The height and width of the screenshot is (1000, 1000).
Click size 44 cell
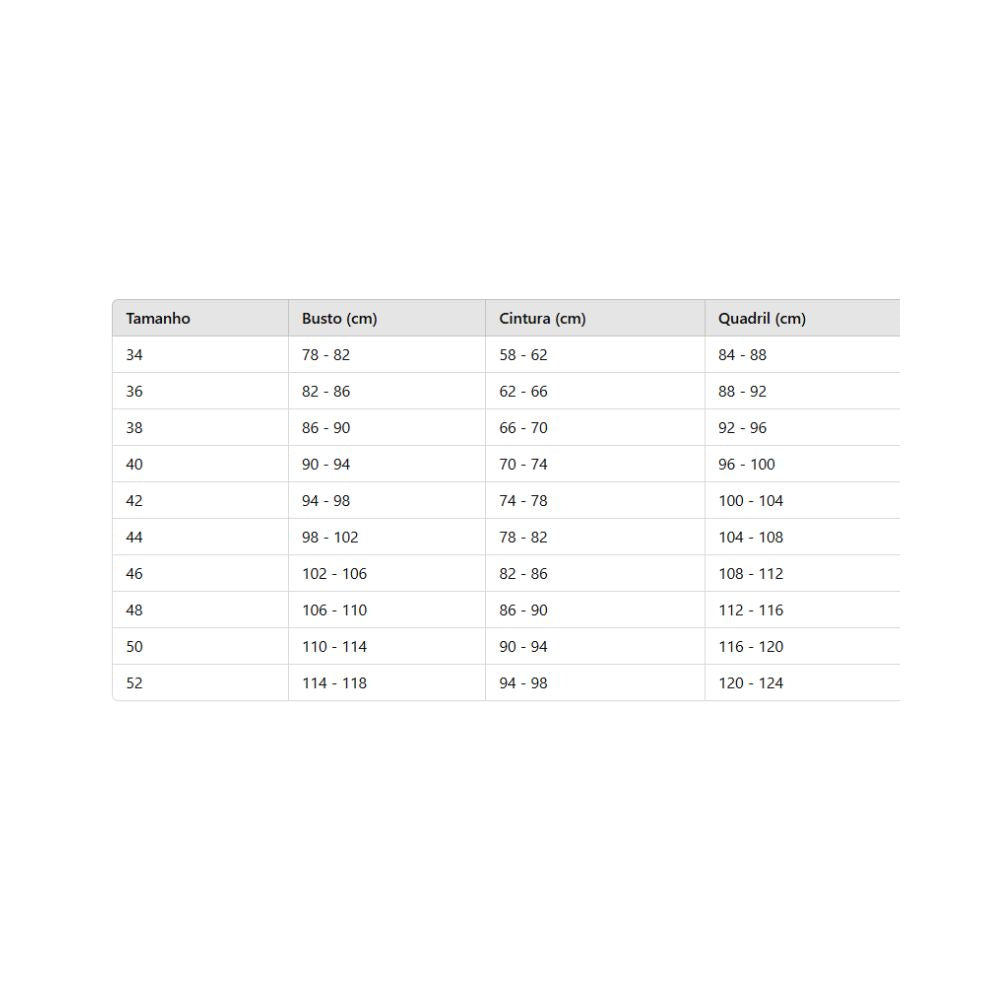pyautogui.click(x=135, y=537)
